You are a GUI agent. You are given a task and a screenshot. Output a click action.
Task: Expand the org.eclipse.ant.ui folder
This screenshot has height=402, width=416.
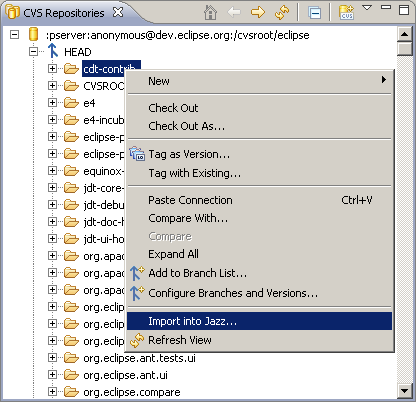(52, 375)
